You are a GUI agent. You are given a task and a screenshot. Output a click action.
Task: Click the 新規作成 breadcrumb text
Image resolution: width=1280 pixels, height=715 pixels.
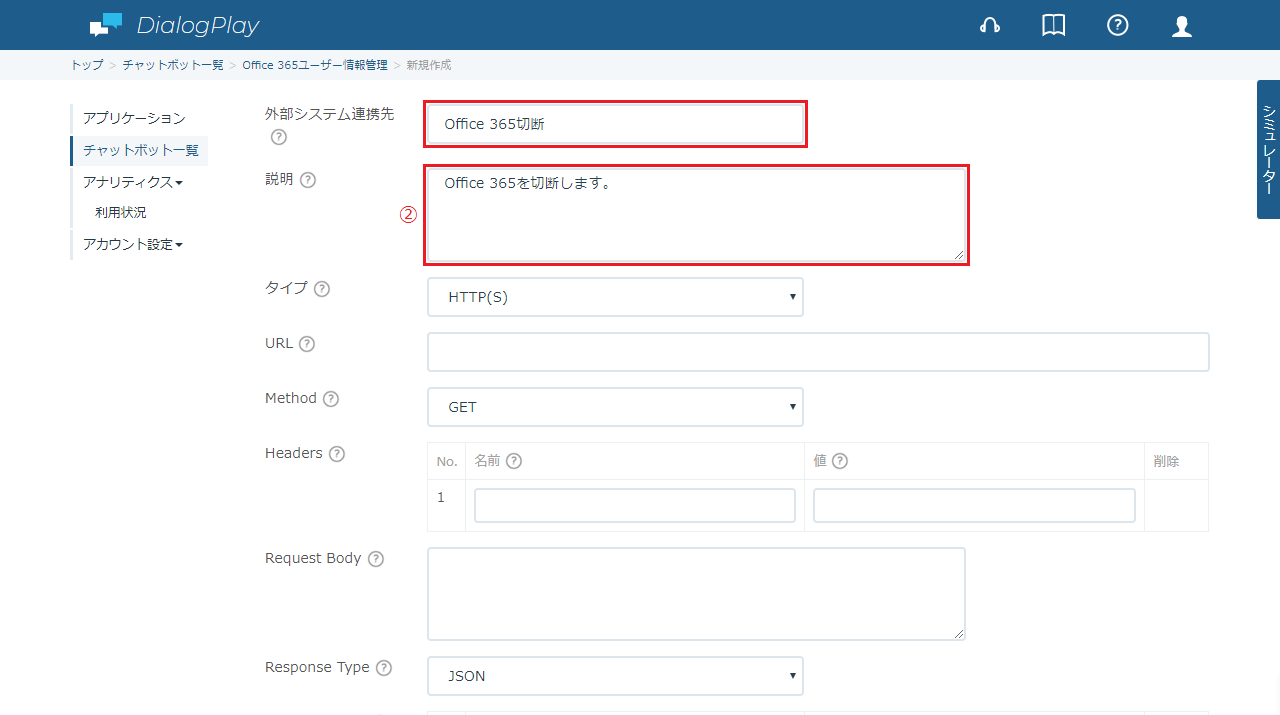tap(429, 65)
